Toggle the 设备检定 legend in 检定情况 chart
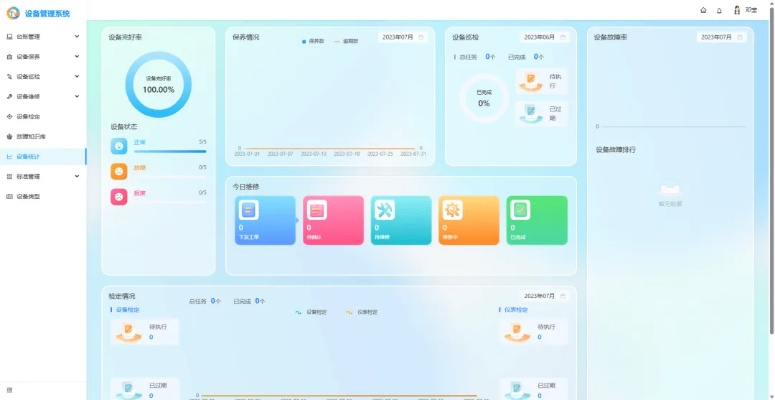775x400 pixels. tap(311, 312)
